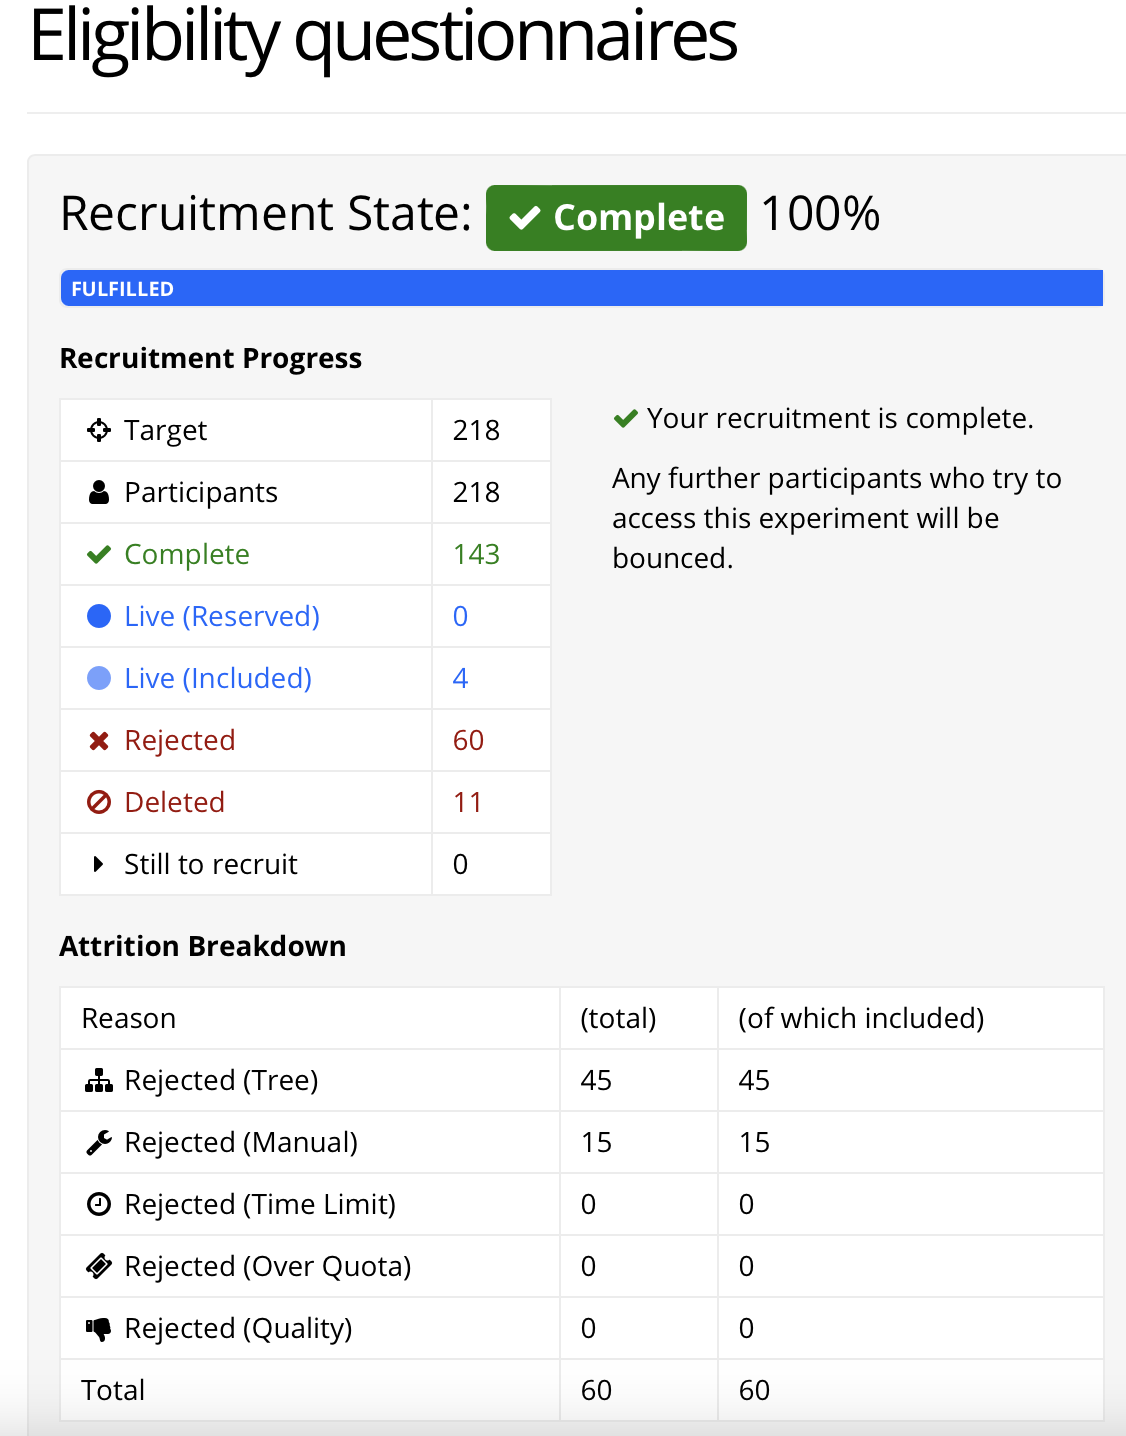1126x1436 pixels.
Task: Open the Live (Included) link
Action: click(x=218, y=678)
